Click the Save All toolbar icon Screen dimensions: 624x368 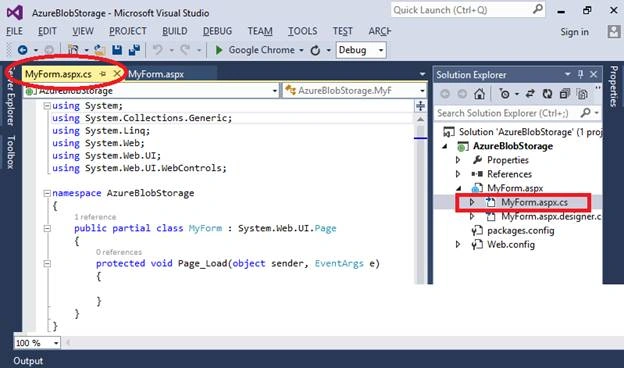click(x=135, y=50)
